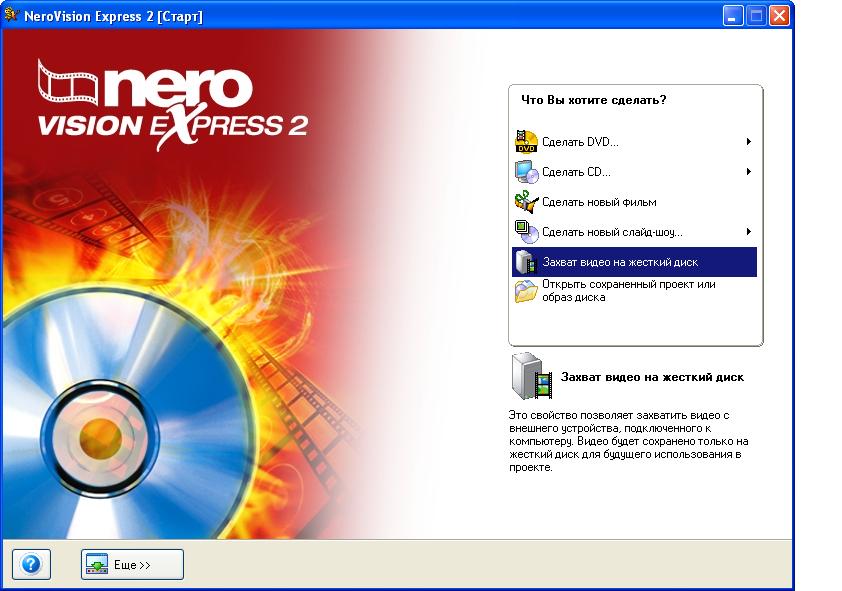Click the open folder icon for saved project
Image resolution: width=842 pixels, height=591 pixels.
coord(526,291)
